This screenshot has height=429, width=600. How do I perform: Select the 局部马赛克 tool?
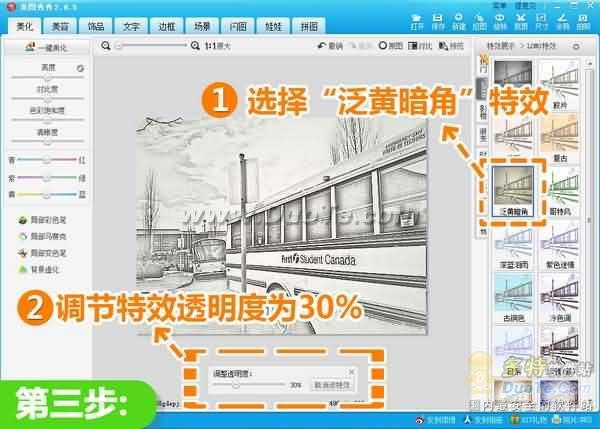coord(42,237)
